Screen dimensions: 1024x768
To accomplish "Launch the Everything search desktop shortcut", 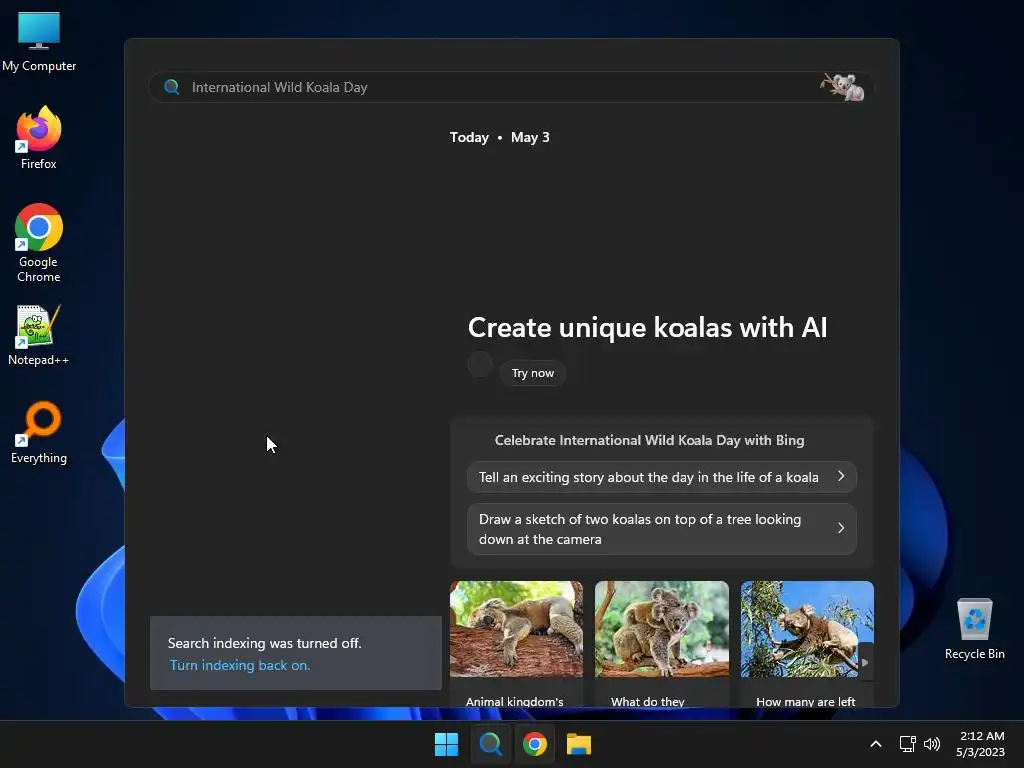I will pyautogui.click(x=39, y=432).
